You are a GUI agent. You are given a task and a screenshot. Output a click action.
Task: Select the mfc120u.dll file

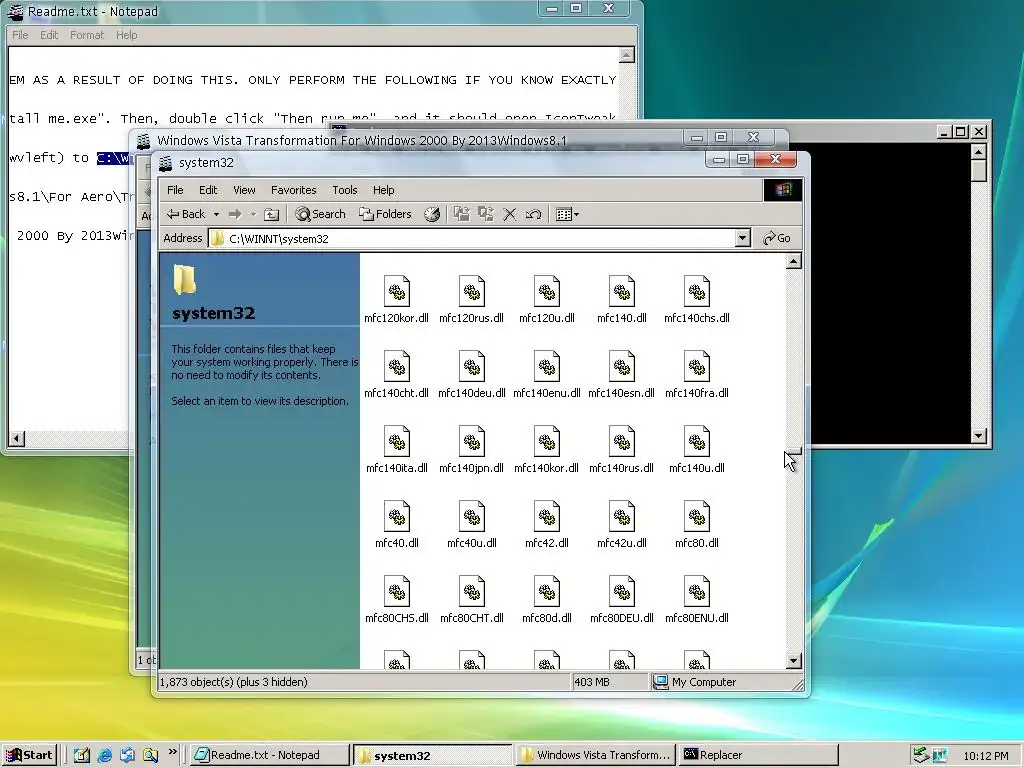point(547,299)
